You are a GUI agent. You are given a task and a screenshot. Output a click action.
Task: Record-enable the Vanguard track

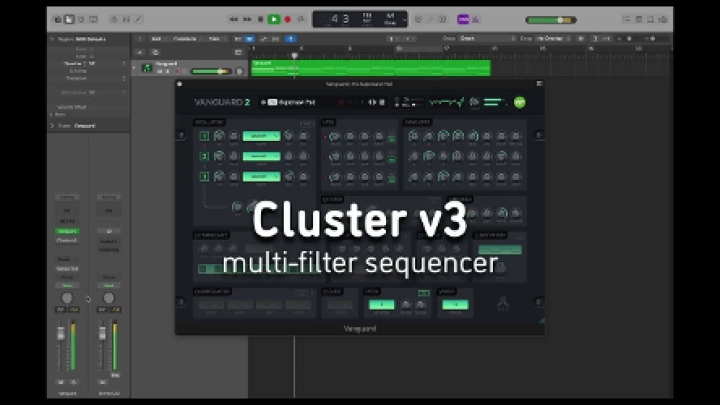pyautogui.click(x=177, y=72)
